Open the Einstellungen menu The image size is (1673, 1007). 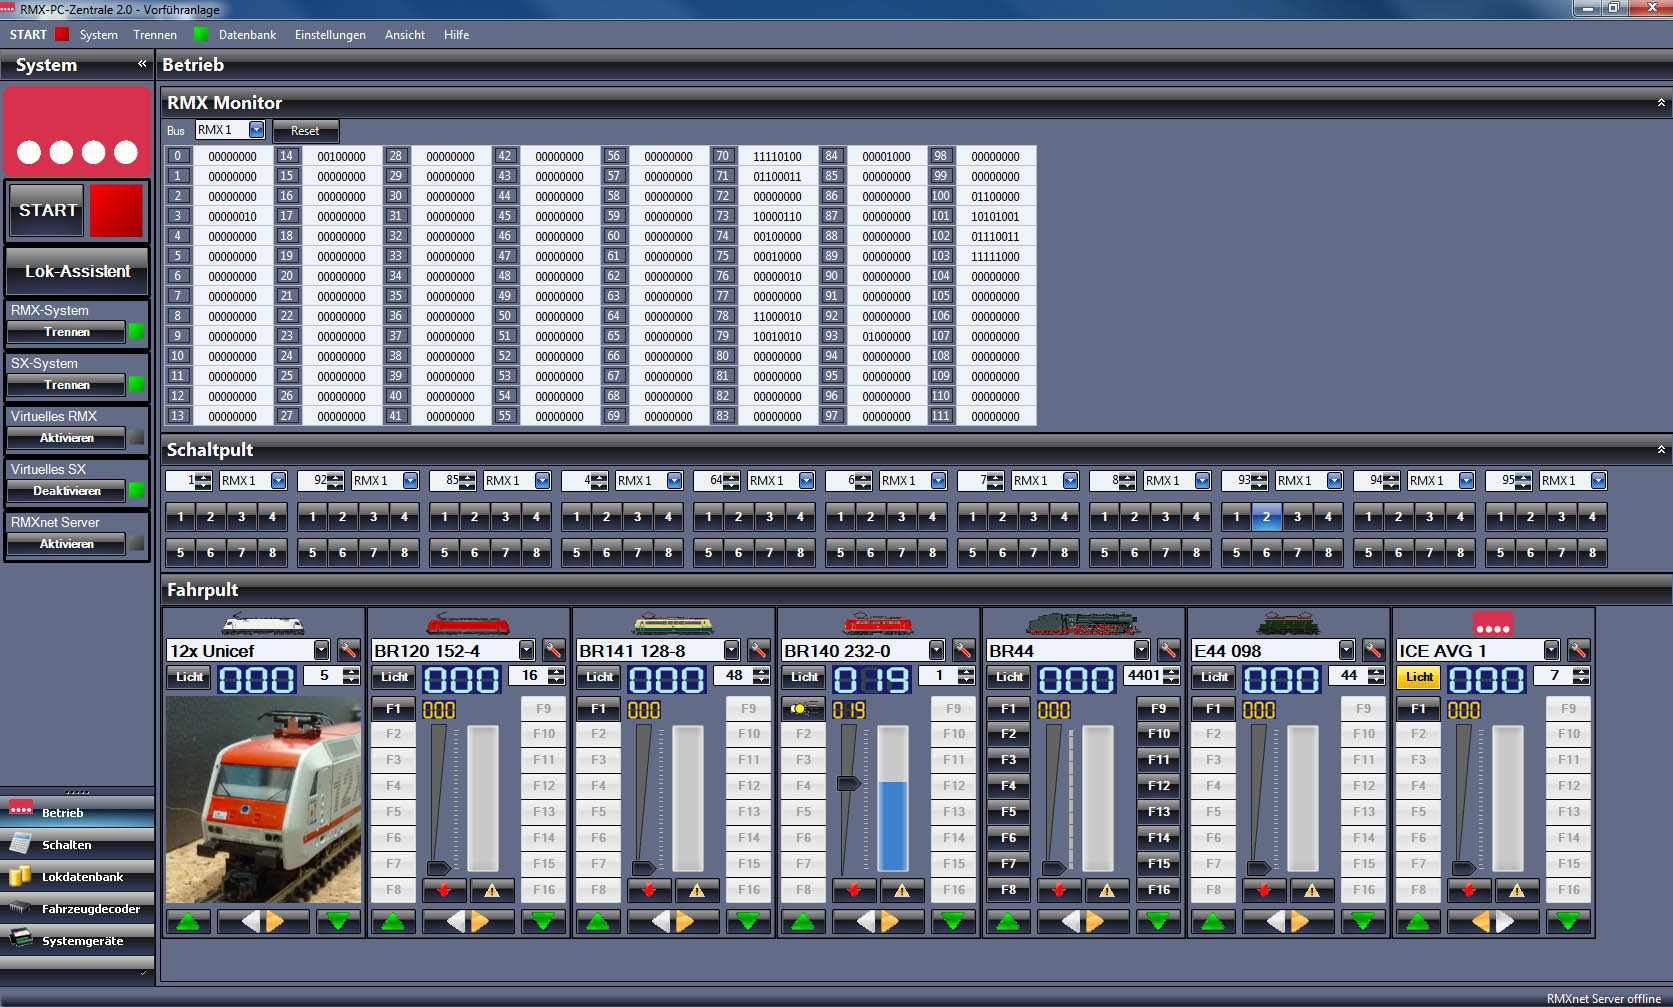330,34
